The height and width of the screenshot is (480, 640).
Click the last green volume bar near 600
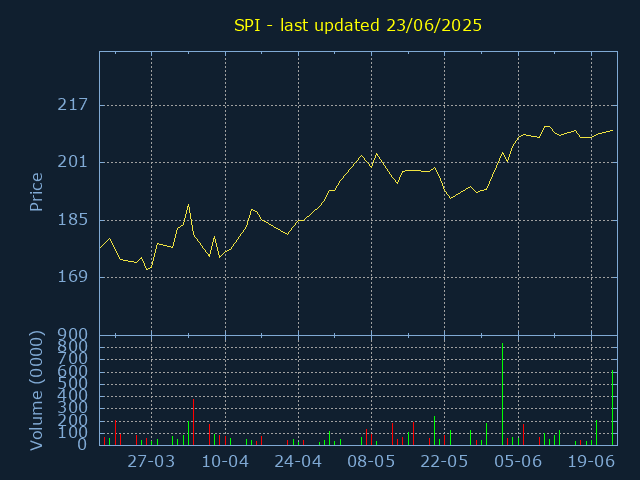[613, 407]
